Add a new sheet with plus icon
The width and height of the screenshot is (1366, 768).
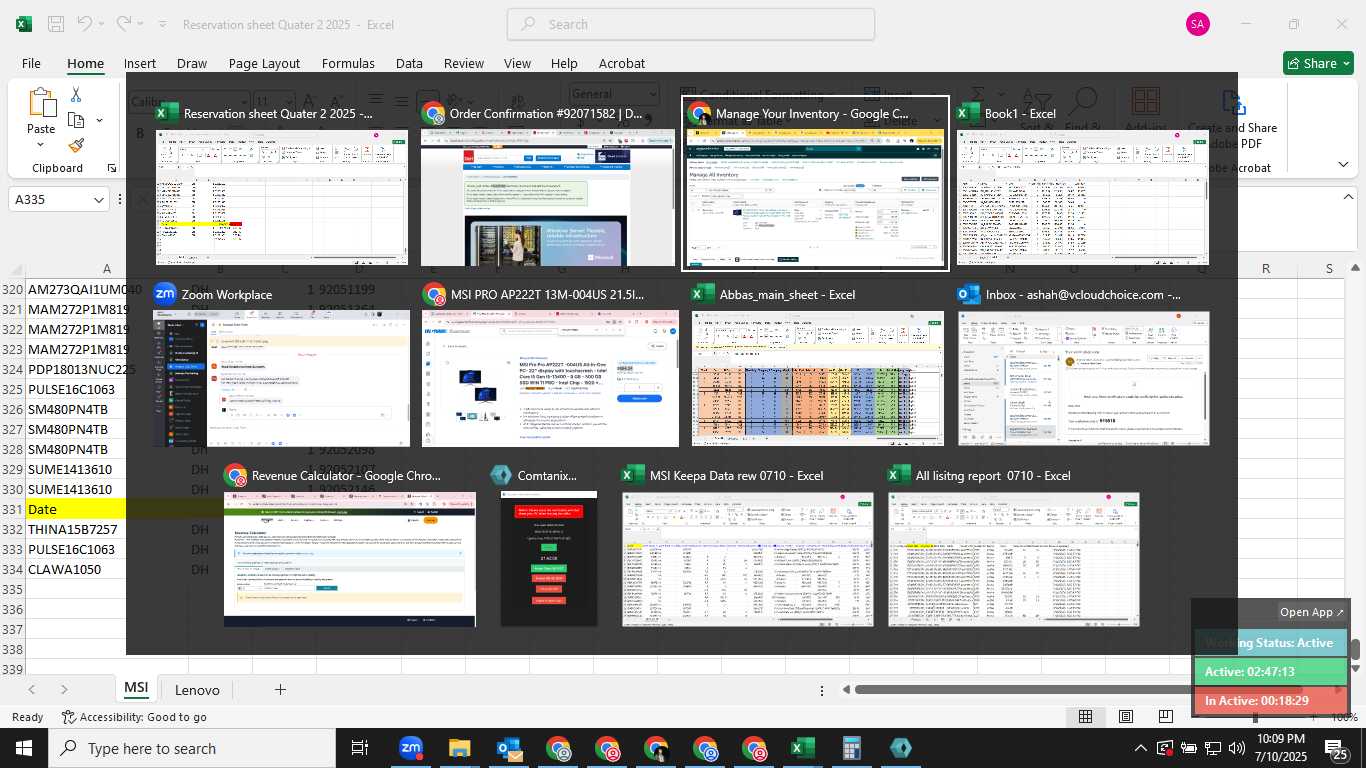280,690
